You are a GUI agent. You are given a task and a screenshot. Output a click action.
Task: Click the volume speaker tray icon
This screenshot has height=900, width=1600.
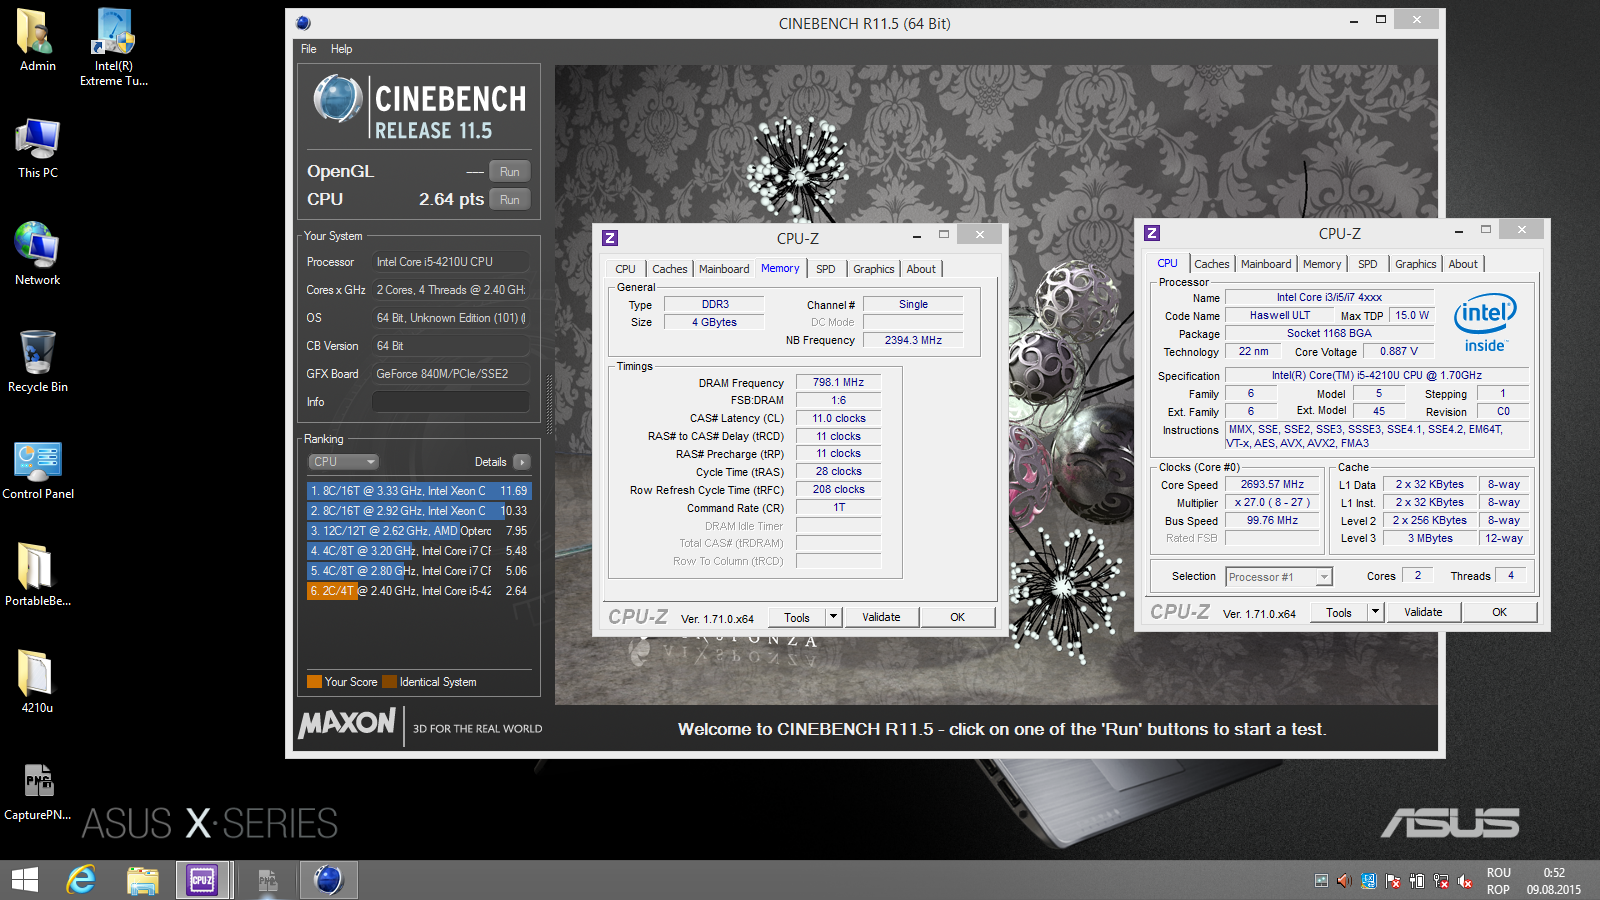coord(1344,881)
